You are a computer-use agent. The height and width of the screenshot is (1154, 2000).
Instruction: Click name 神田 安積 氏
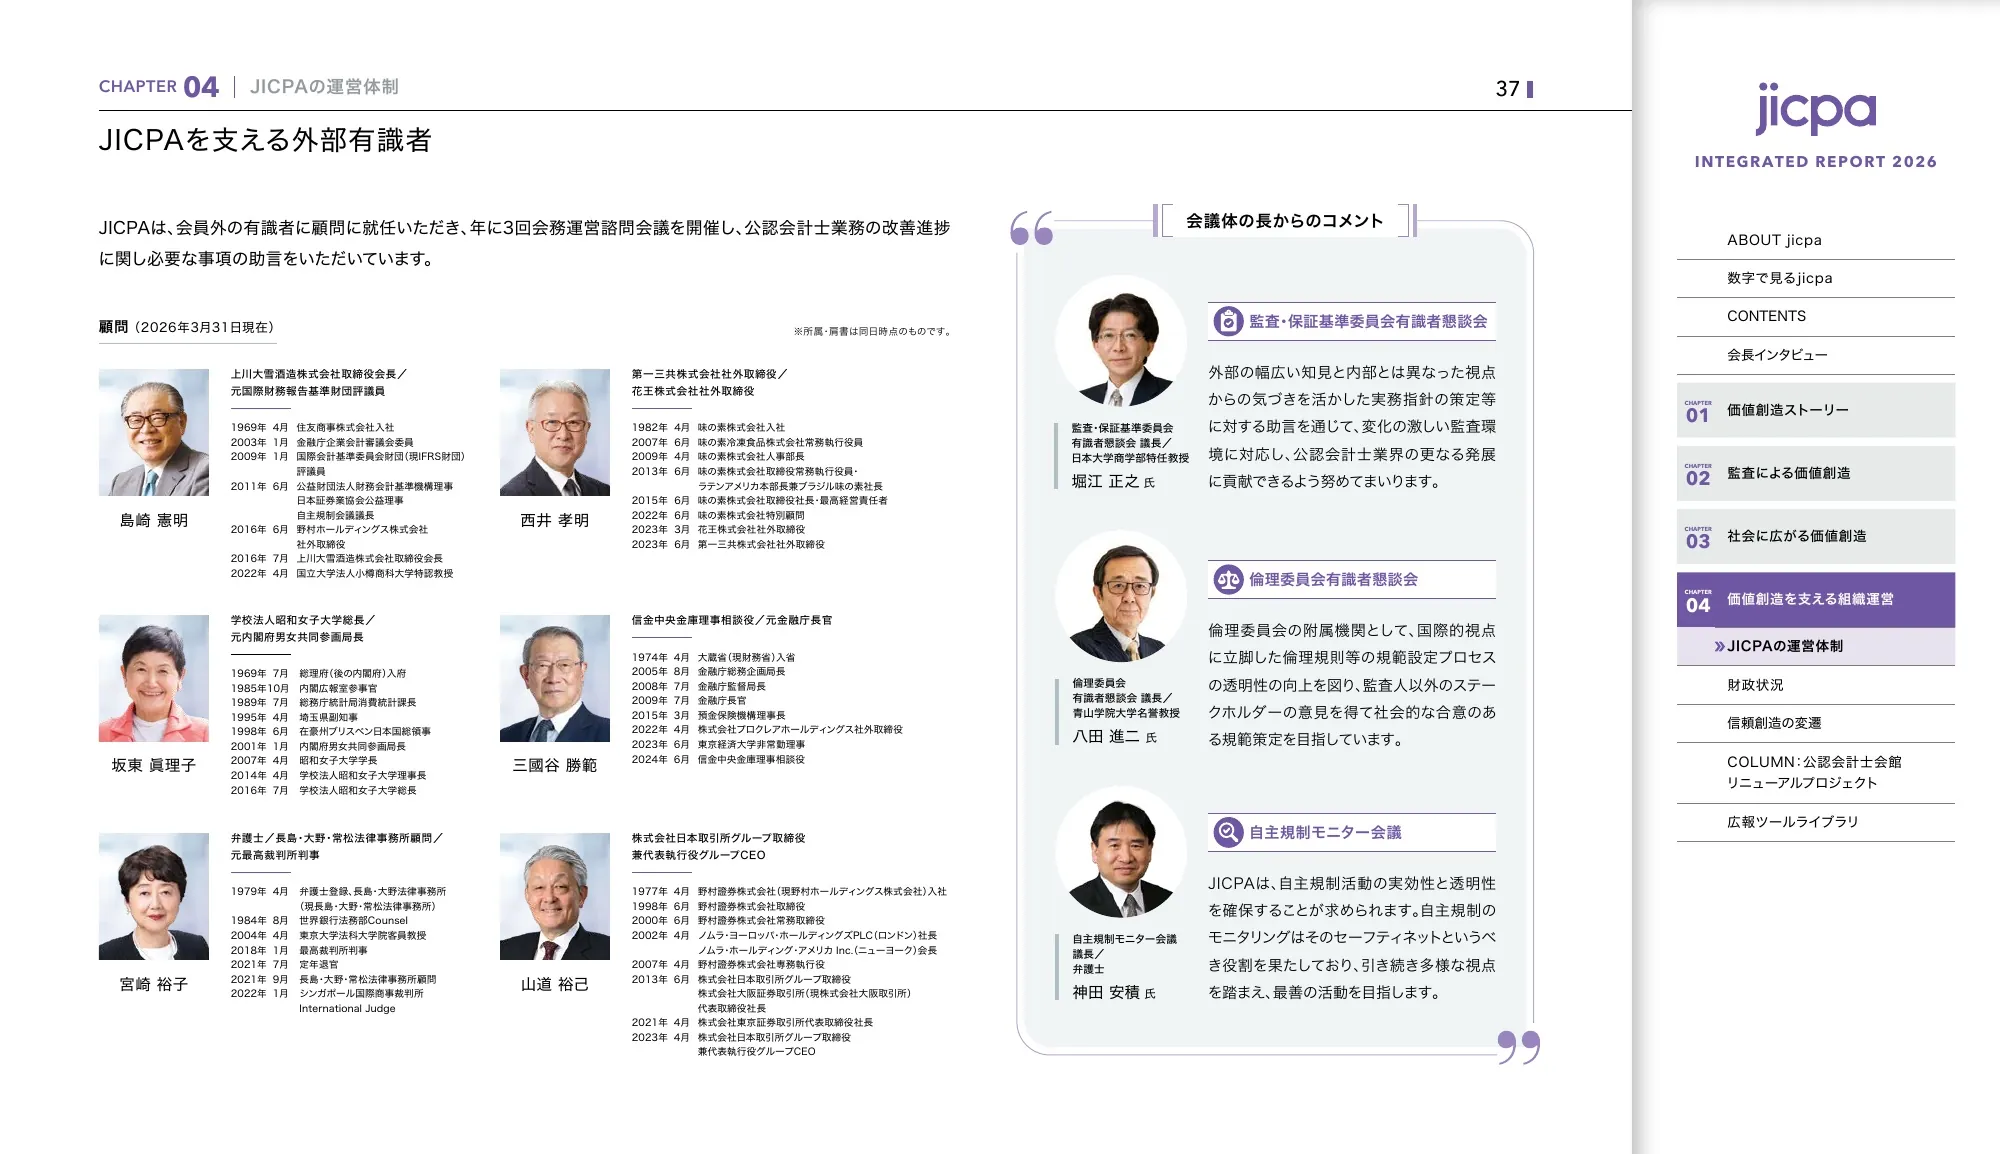(1114, 993)
